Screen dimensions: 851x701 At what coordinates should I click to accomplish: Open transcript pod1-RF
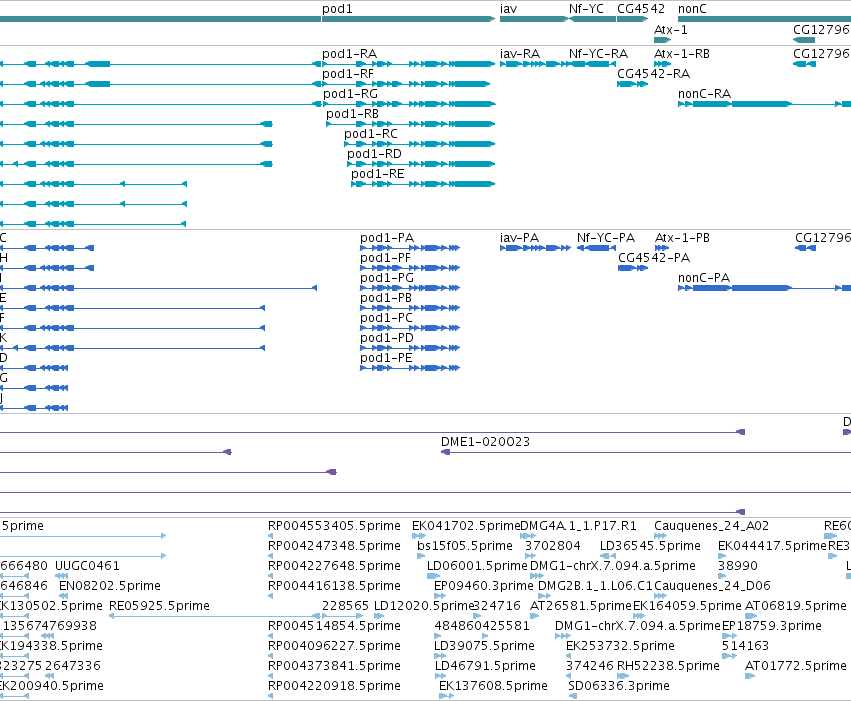[348, 74]
